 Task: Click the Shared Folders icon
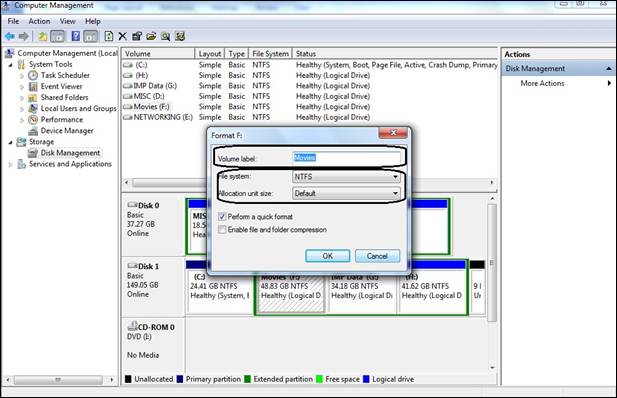click(33, 97)
